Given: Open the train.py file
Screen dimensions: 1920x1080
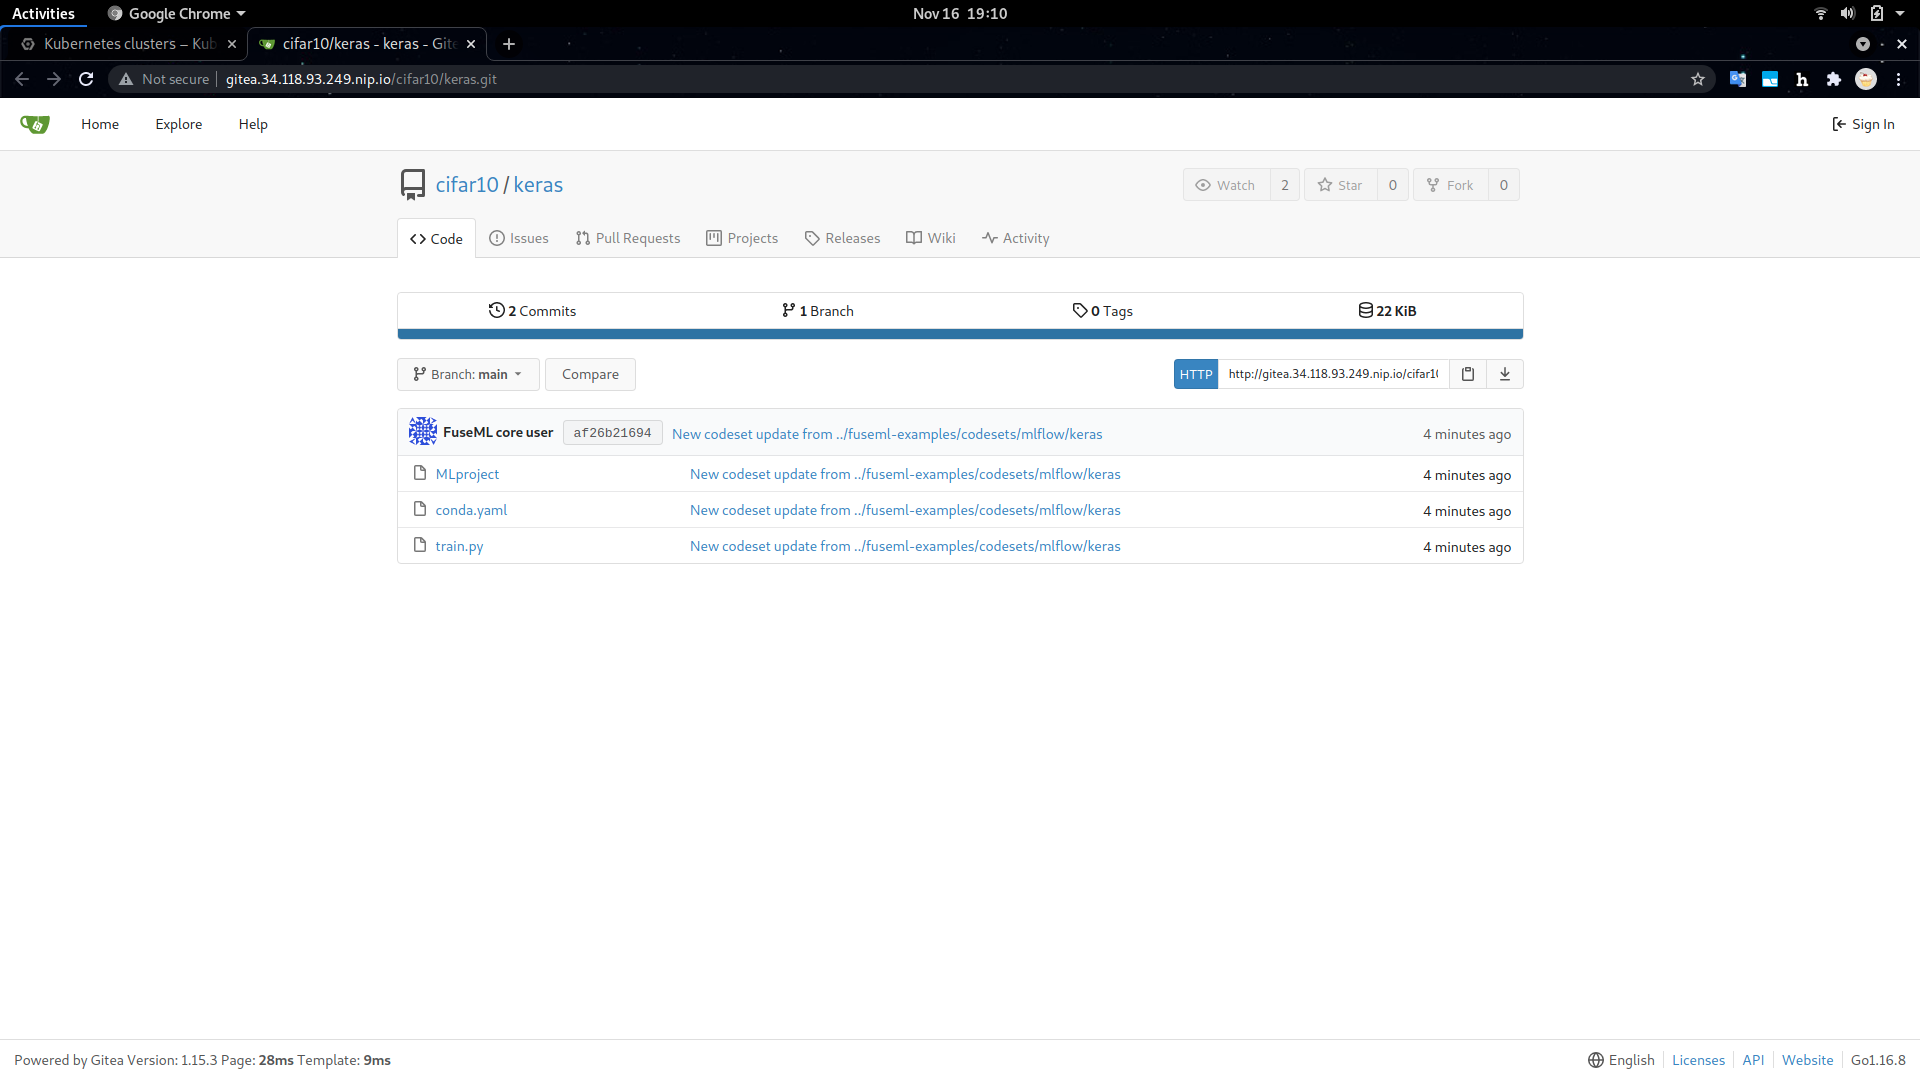Looking at the screenshot, I should click(459, 546).
